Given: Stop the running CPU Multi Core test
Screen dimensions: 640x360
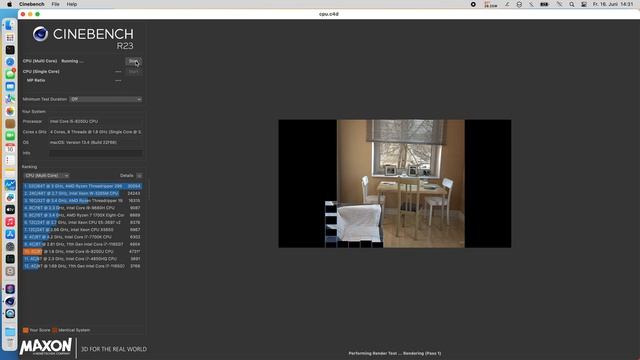Looking at the screenshot, I should click(x=133, y=61).
